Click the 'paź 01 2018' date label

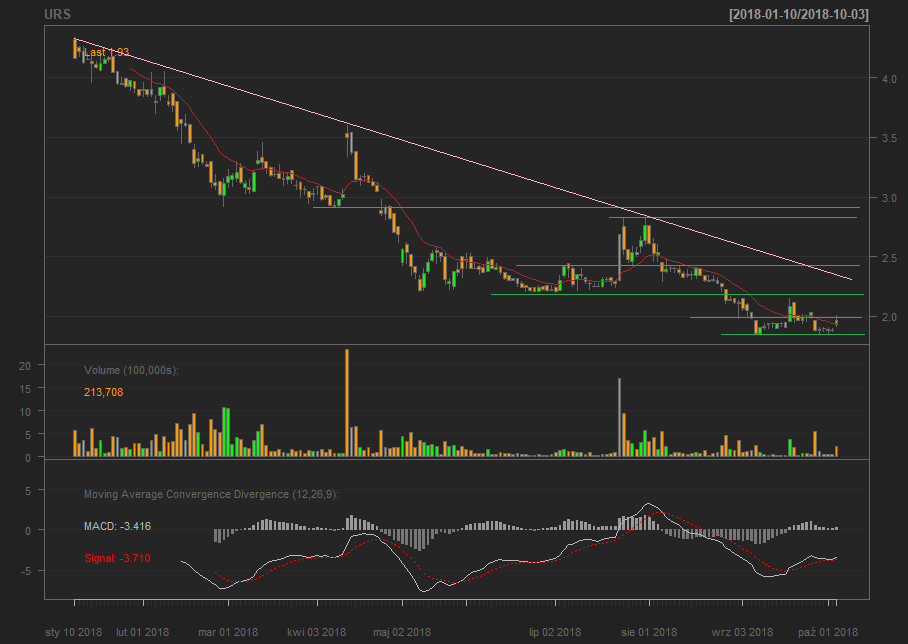tap(828, 632)
